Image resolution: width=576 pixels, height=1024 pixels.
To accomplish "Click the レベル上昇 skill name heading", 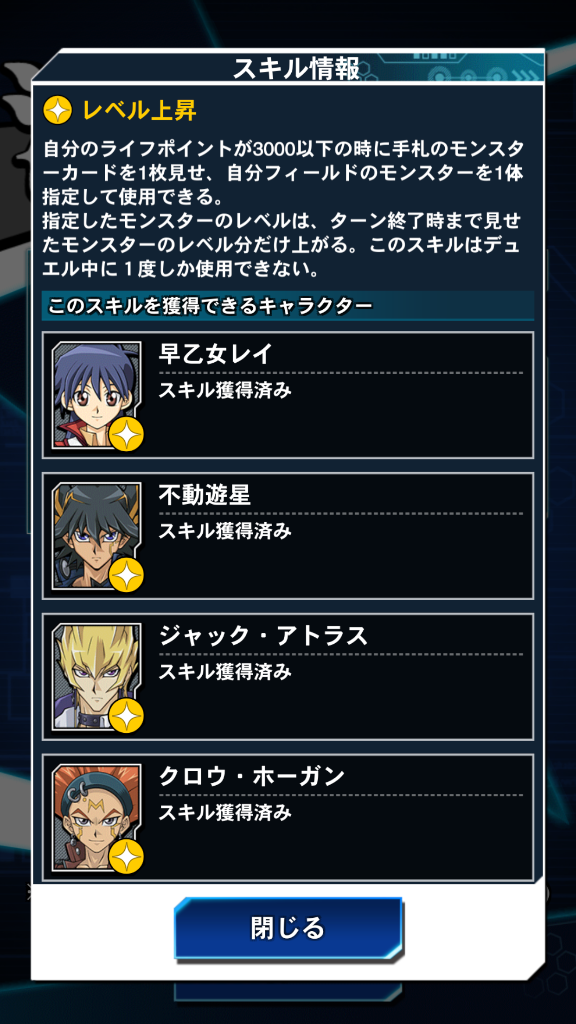I will pyautogui.click(x=139, y=110).
